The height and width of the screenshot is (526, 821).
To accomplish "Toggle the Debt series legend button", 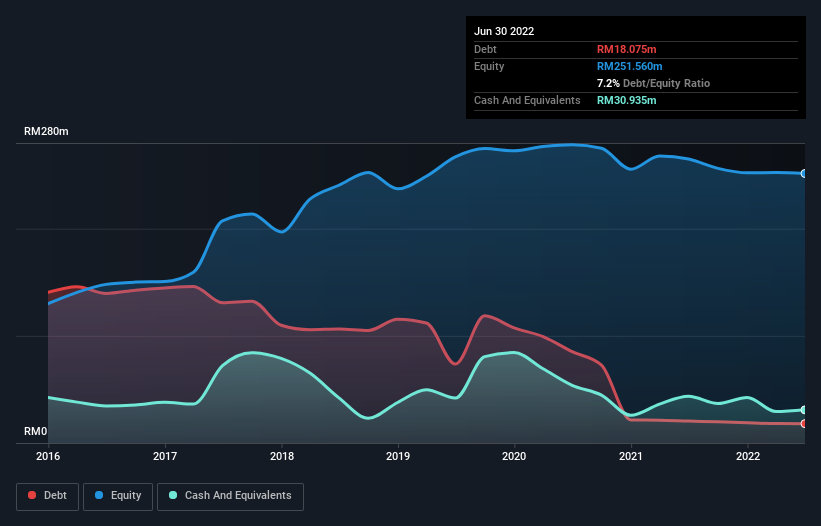I will coord(47,496).
